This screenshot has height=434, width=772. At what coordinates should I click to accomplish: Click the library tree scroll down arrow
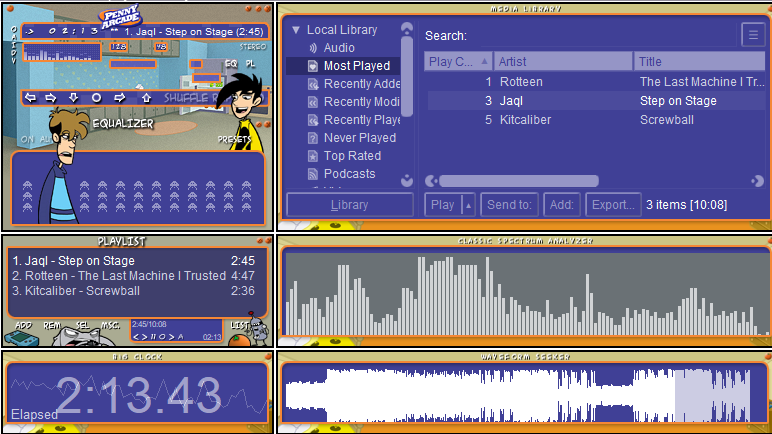pos(407,180)
